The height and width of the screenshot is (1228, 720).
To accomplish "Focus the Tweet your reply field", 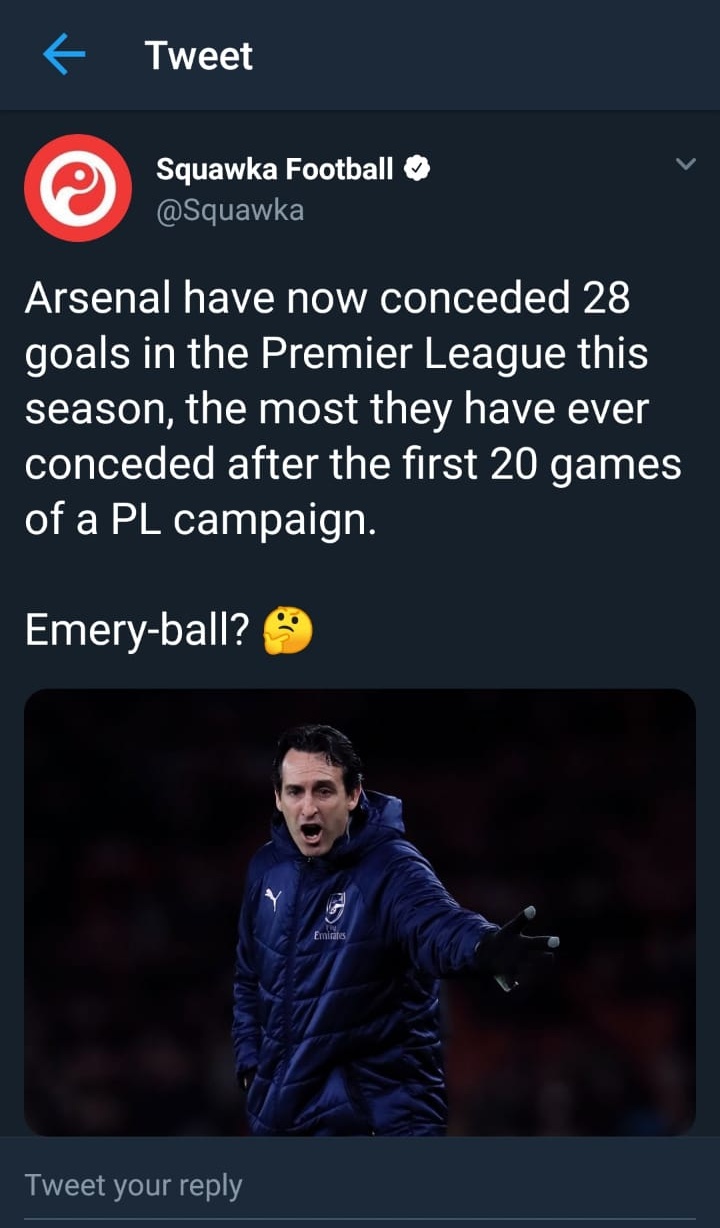I will click(x=359, y=1185).
